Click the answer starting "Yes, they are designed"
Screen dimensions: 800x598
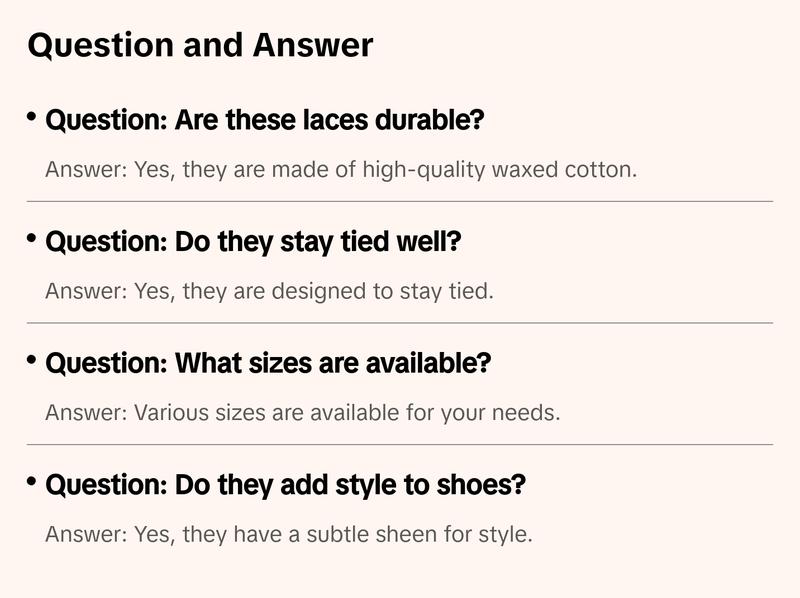coord(269,291)
